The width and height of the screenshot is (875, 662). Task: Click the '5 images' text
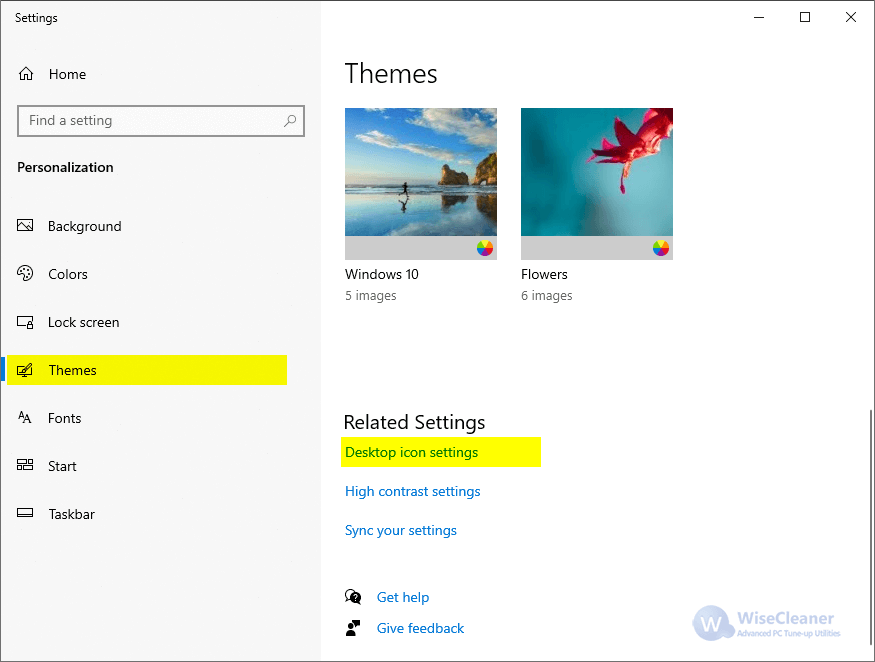(x=371, y=296)
